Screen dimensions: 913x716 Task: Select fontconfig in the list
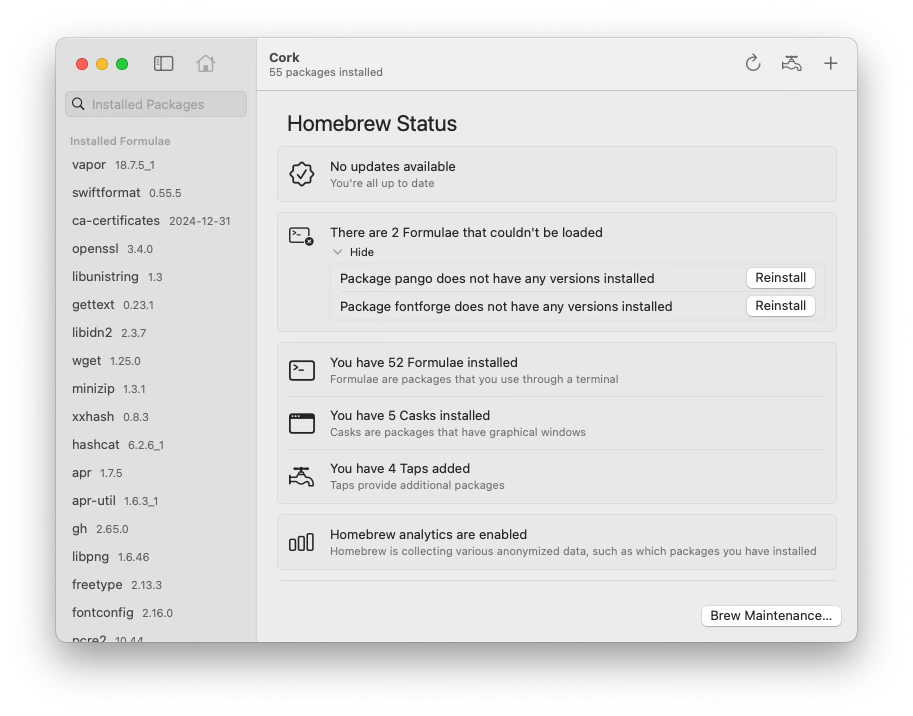(156, 612)
